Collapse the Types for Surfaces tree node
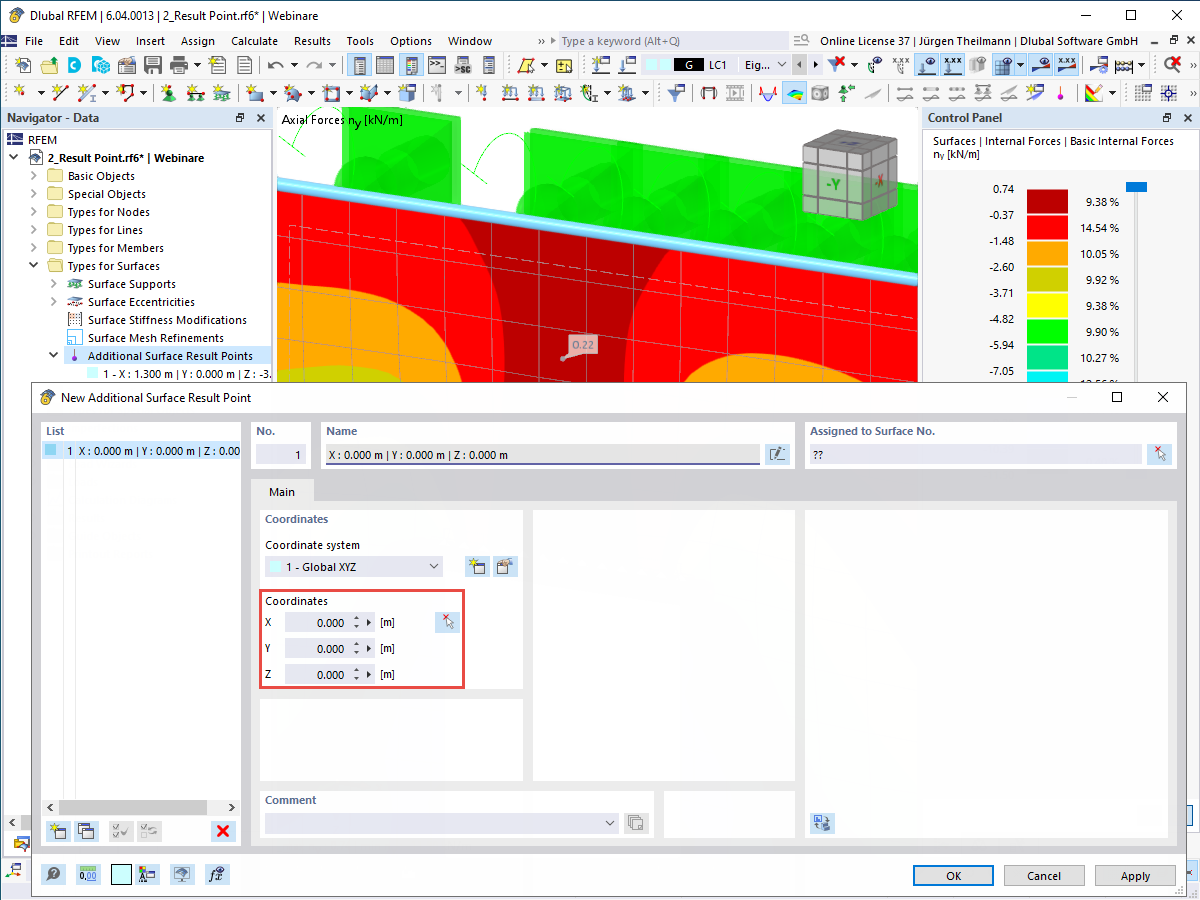 [x=34, y=265]
